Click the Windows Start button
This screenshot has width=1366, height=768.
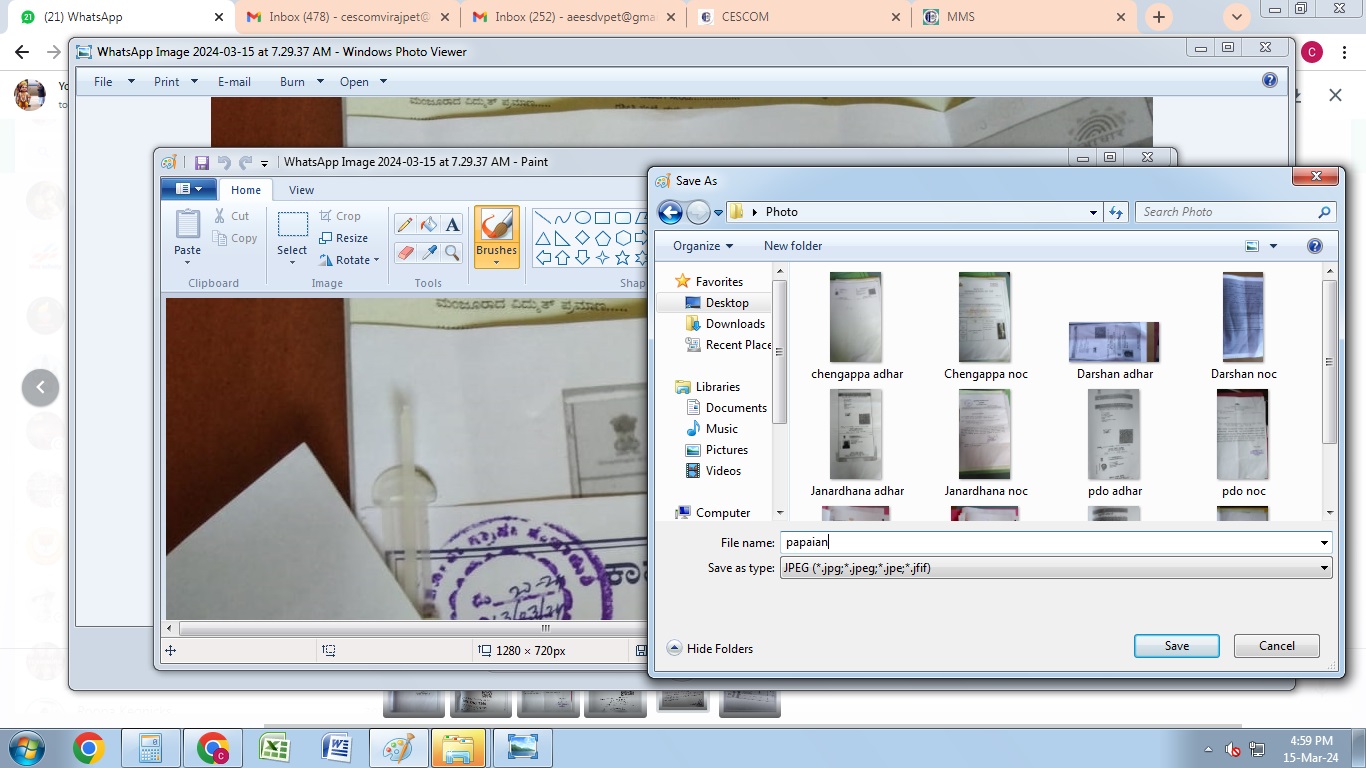point(26,748)
